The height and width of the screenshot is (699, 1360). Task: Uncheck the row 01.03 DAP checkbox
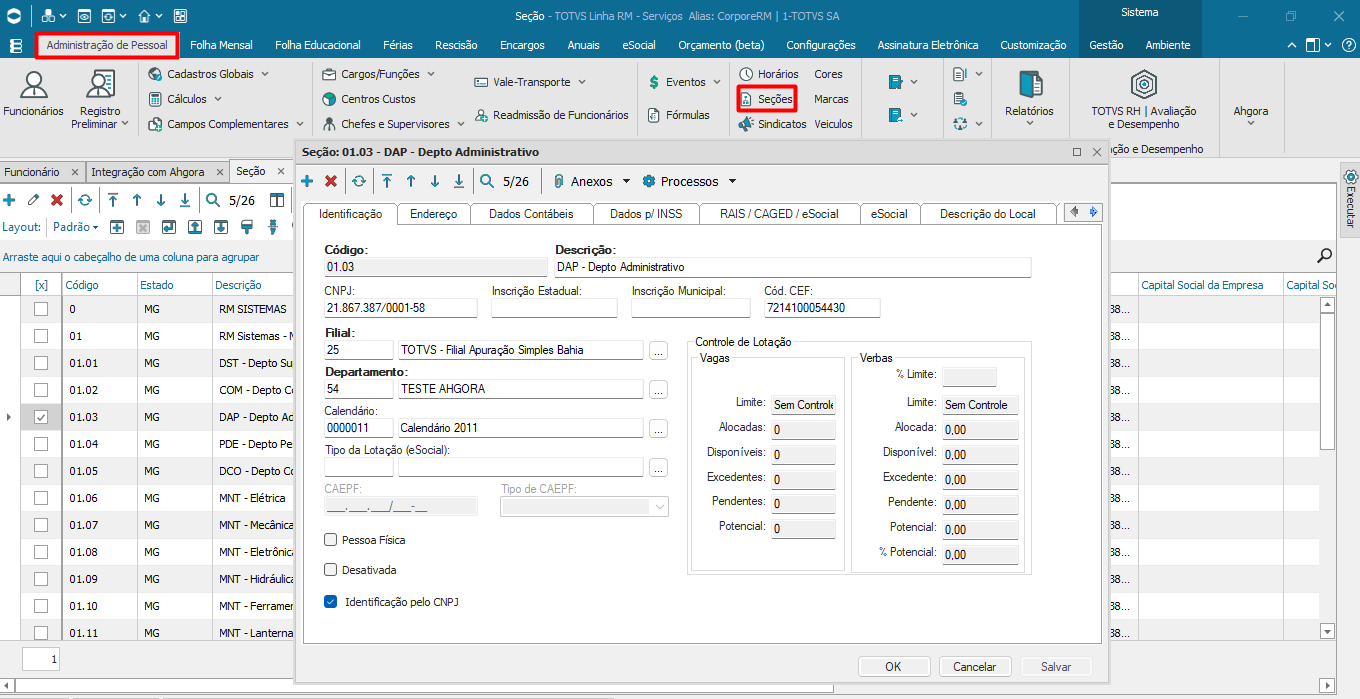coord(41,417)
